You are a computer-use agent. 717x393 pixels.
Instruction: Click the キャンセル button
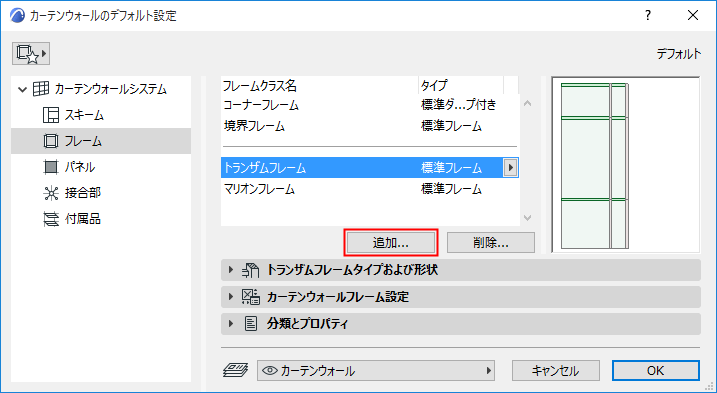(x=556, y=371)
